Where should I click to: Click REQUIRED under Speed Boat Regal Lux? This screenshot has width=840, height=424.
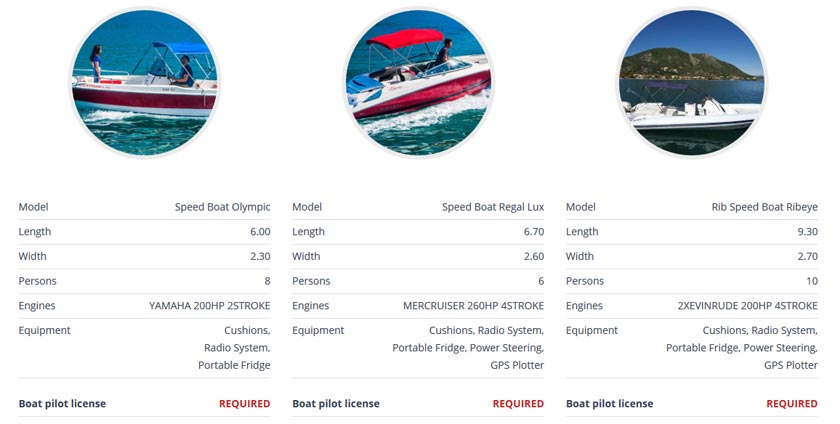click(x=518, y=404)
